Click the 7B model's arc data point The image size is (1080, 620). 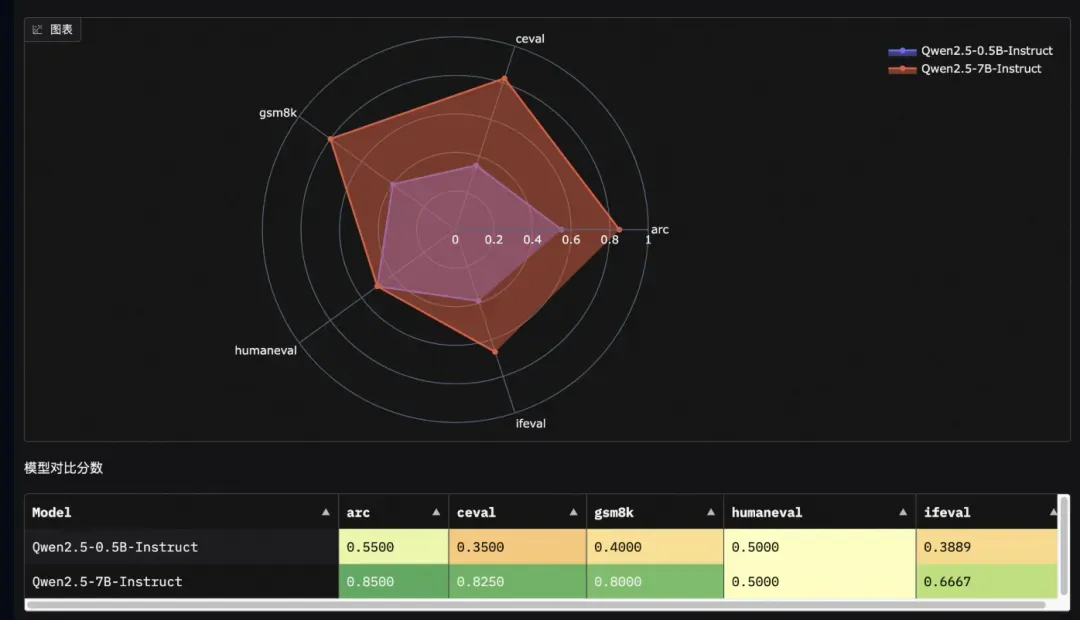(619, 229)
